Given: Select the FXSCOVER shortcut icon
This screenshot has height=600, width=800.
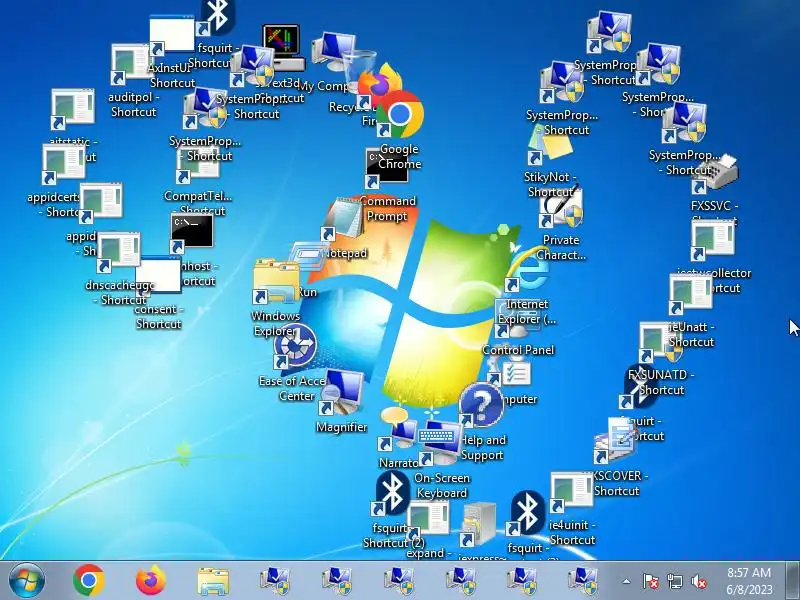Looking at the screenshot, I should tap(616, 441).
